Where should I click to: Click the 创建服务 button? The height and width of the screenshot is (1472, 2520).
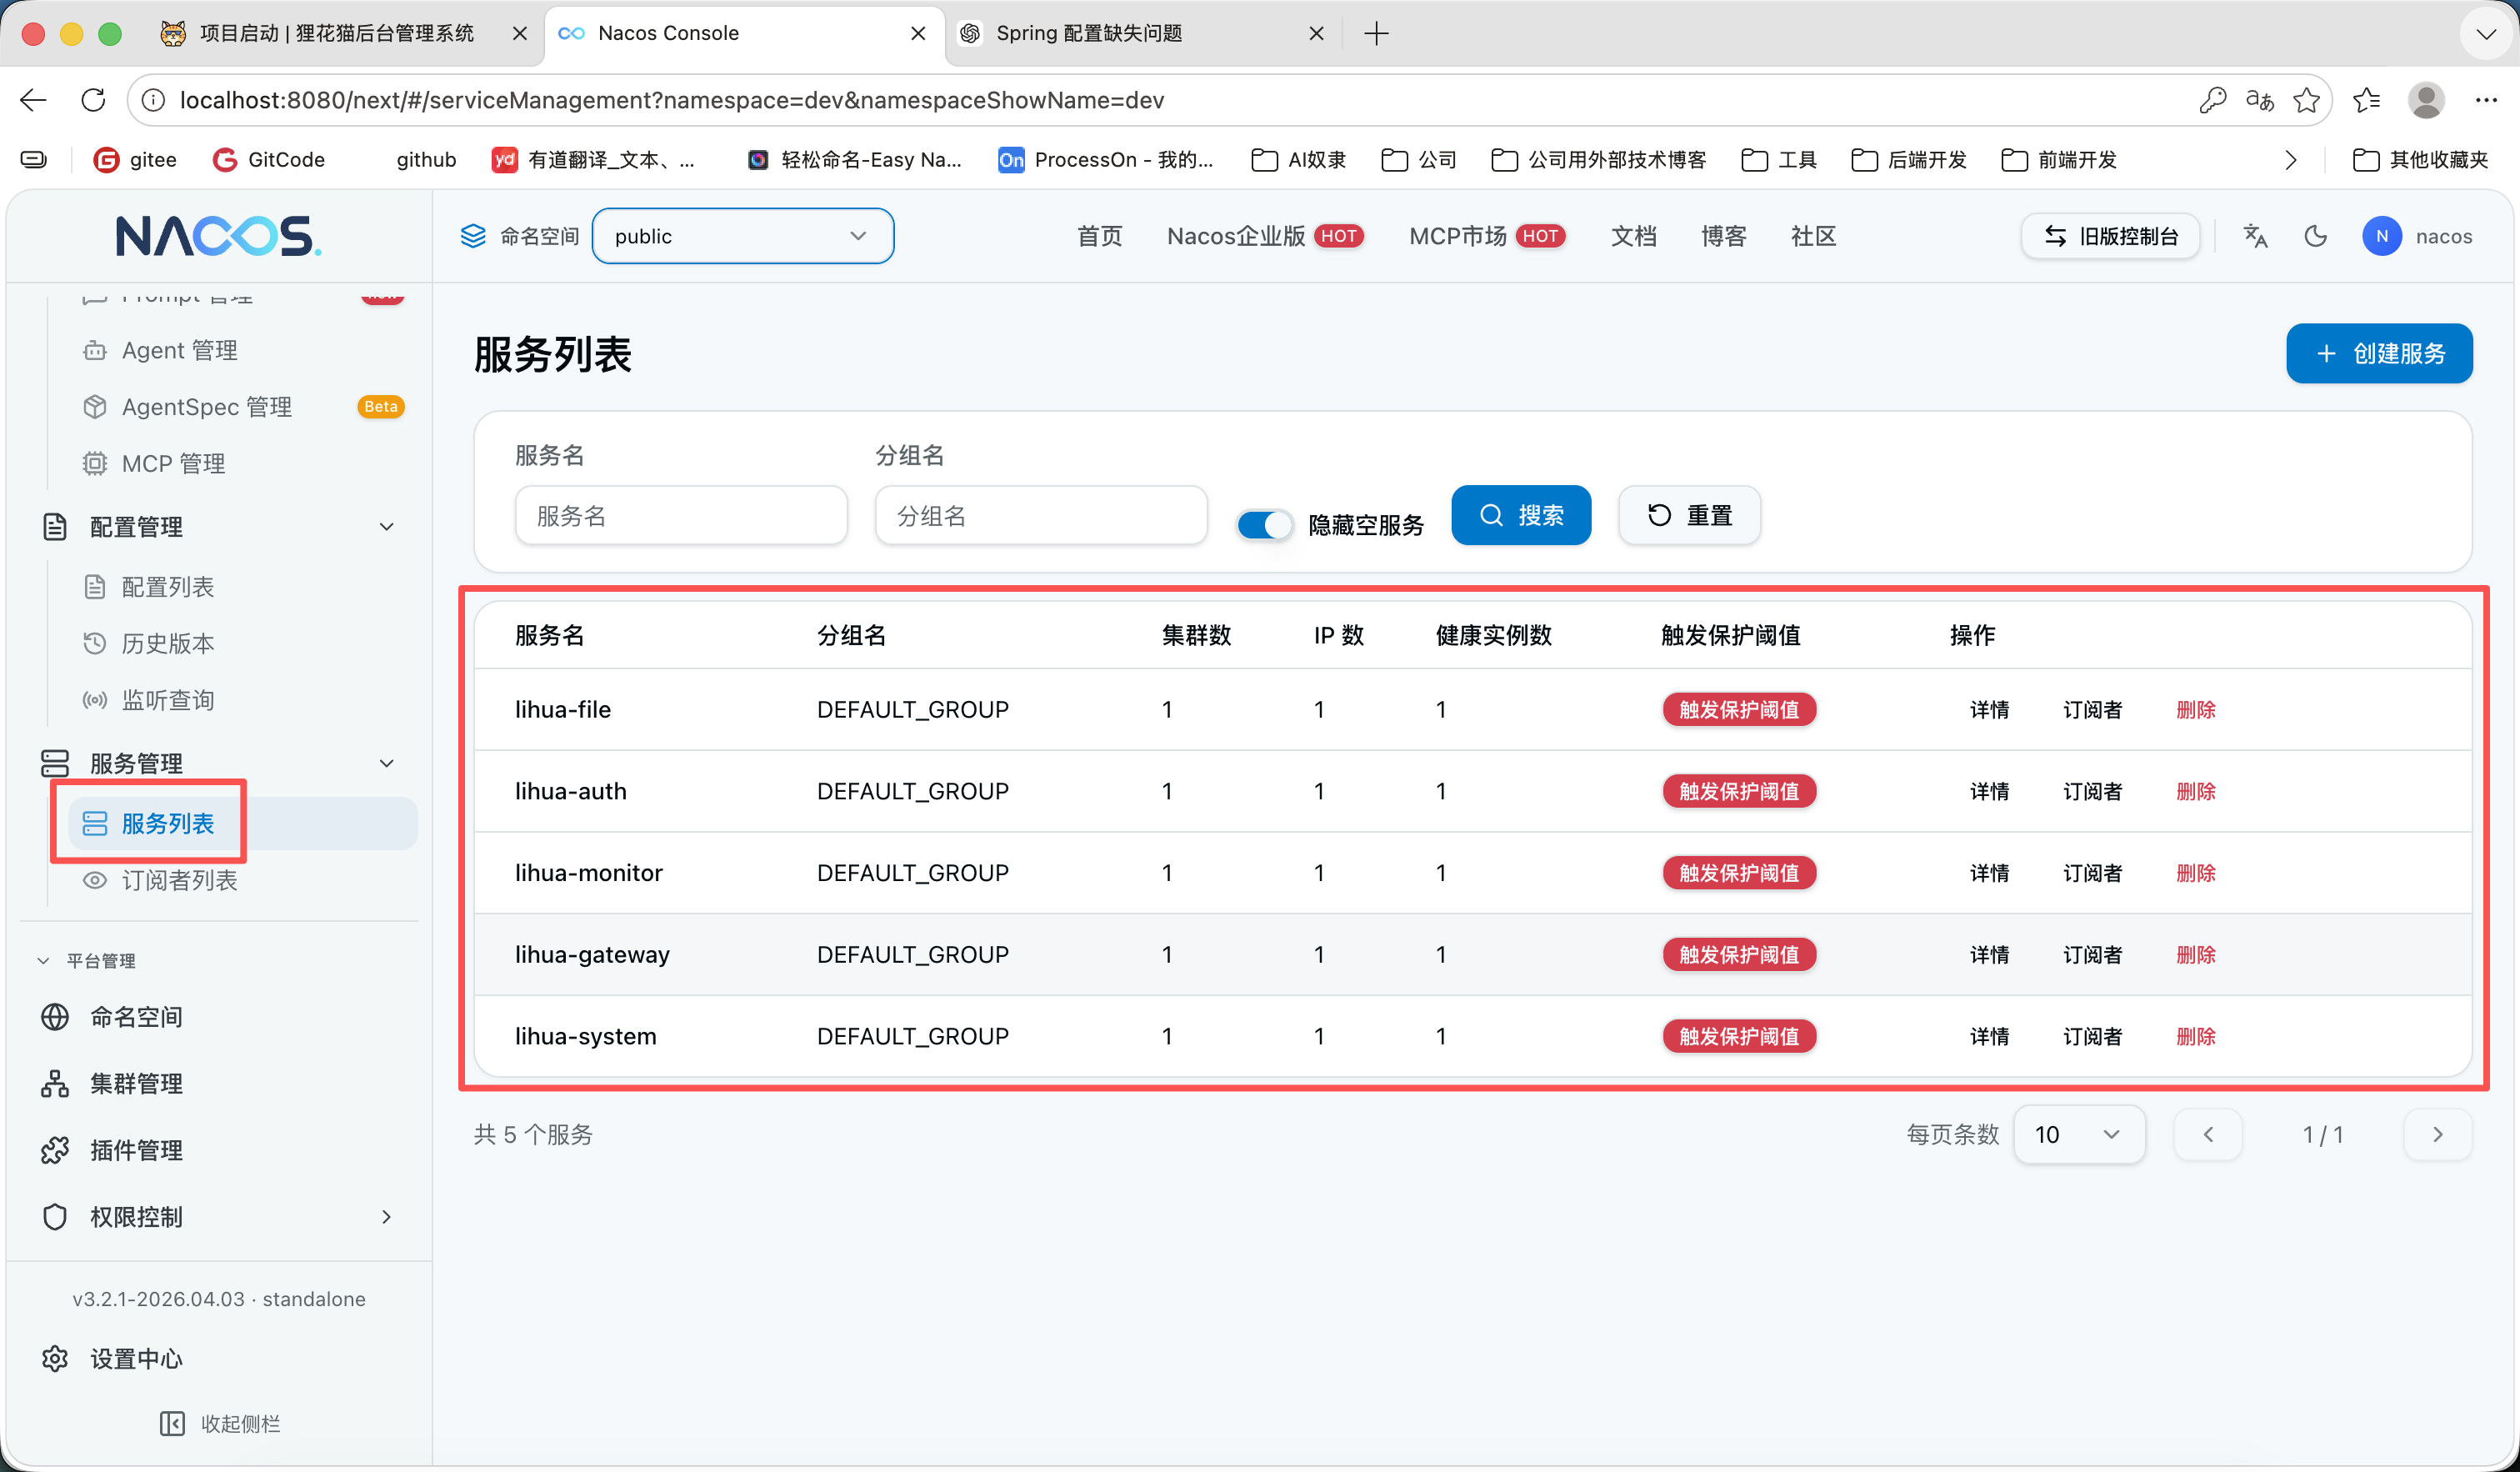2378,353
